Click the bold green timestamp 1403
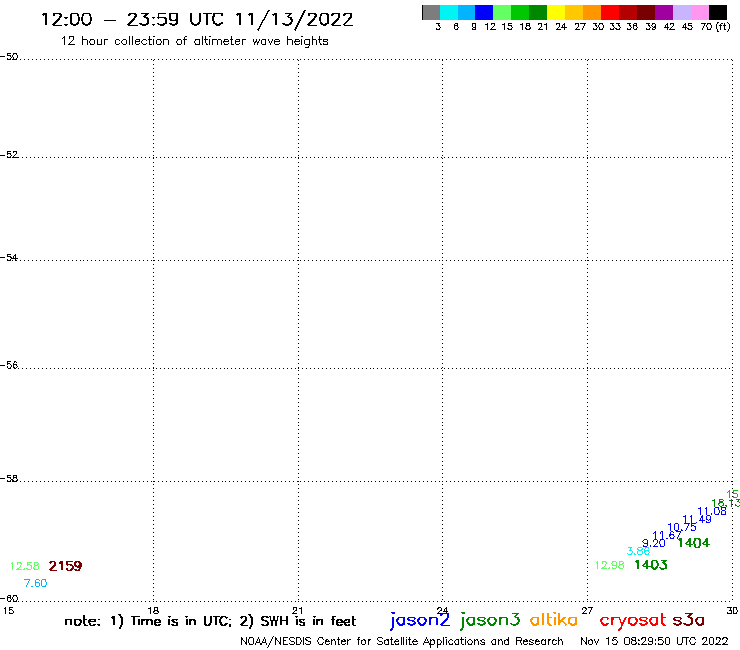Screen dimensions: 740x650 coord(651,565)
